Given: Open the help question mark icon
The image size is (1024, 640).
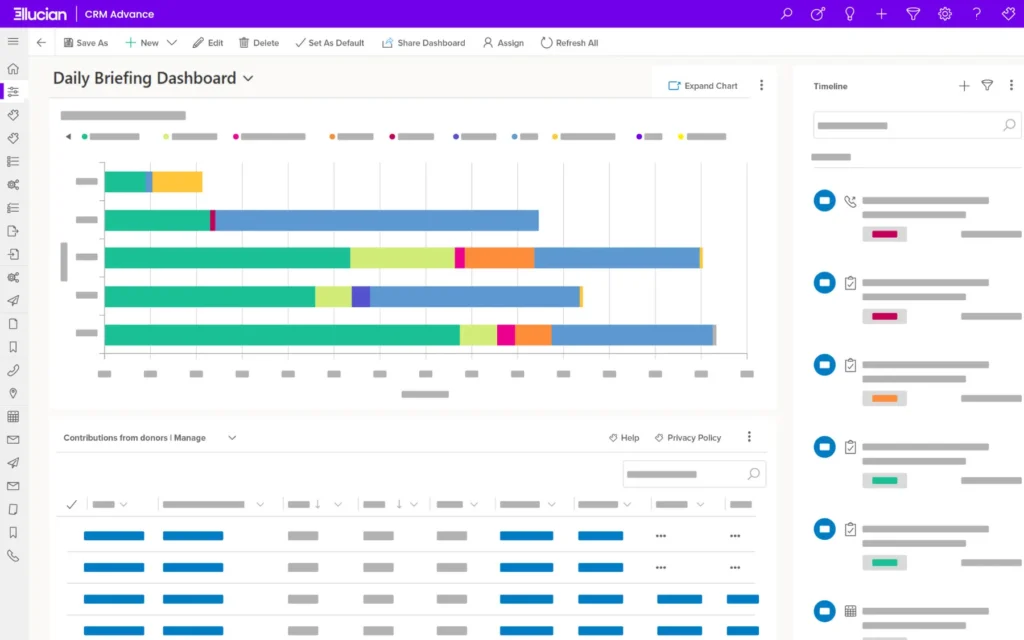Looking at the screenshot, I should [976, 14].
